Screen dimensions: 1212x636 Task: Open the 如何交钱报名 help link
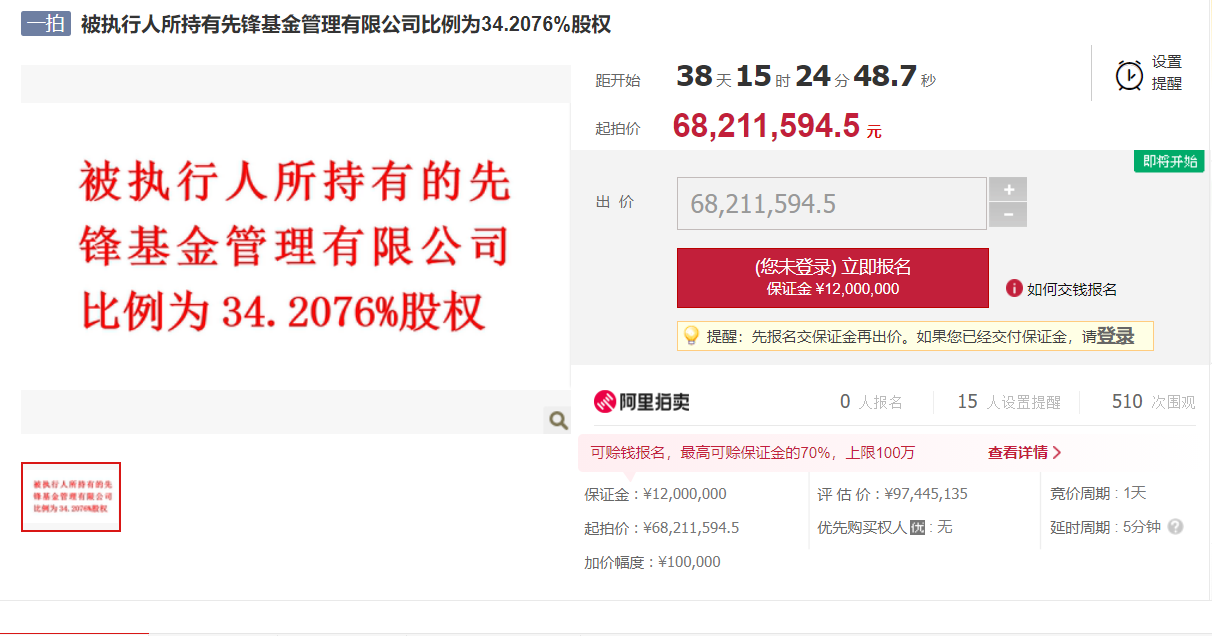[1071, 290]
